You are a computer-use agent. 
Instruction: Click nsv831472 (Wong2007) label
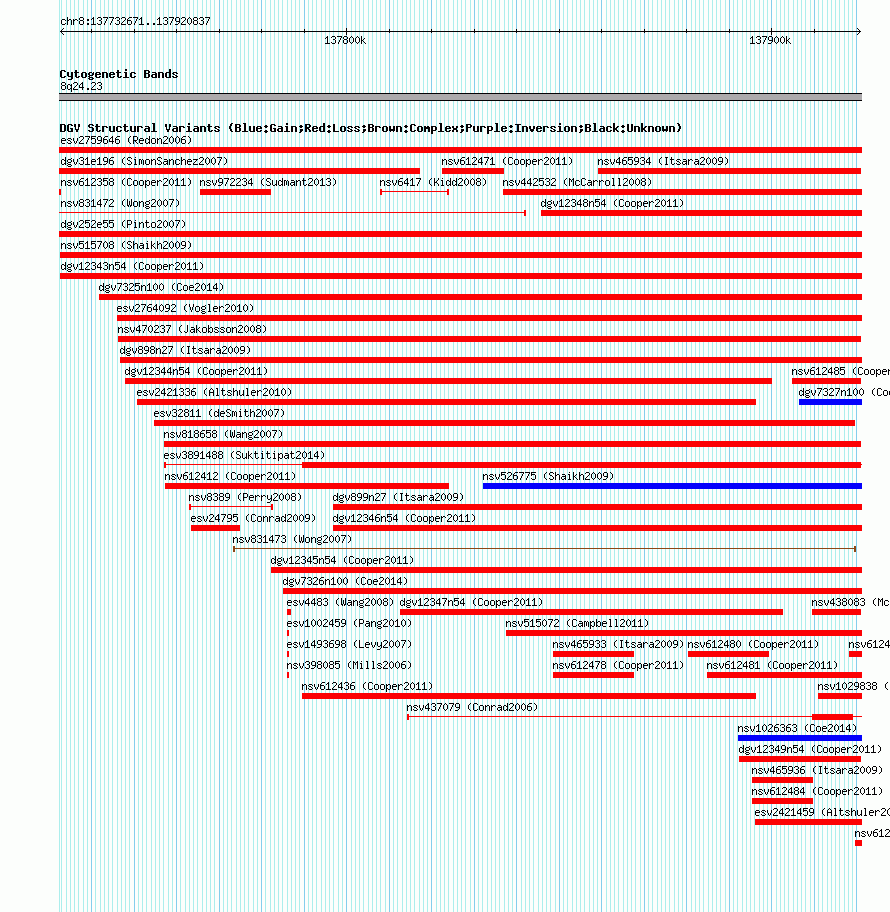click(x=120, y=203)
